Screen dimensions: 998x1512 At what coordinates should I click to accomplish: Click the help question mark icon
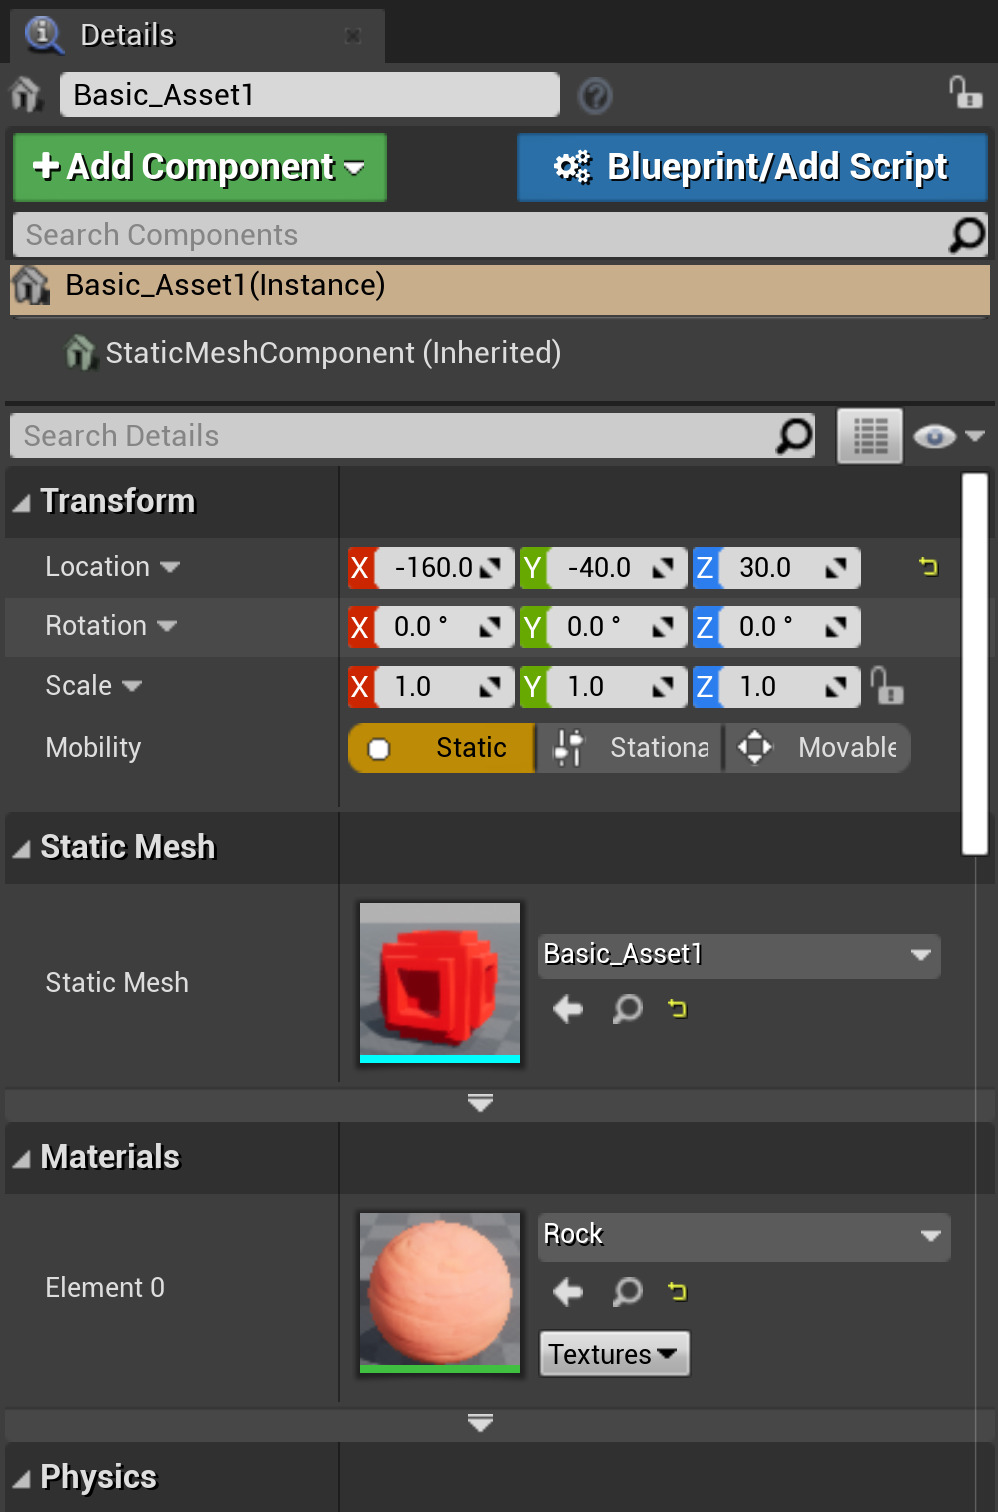click(595, 96)
